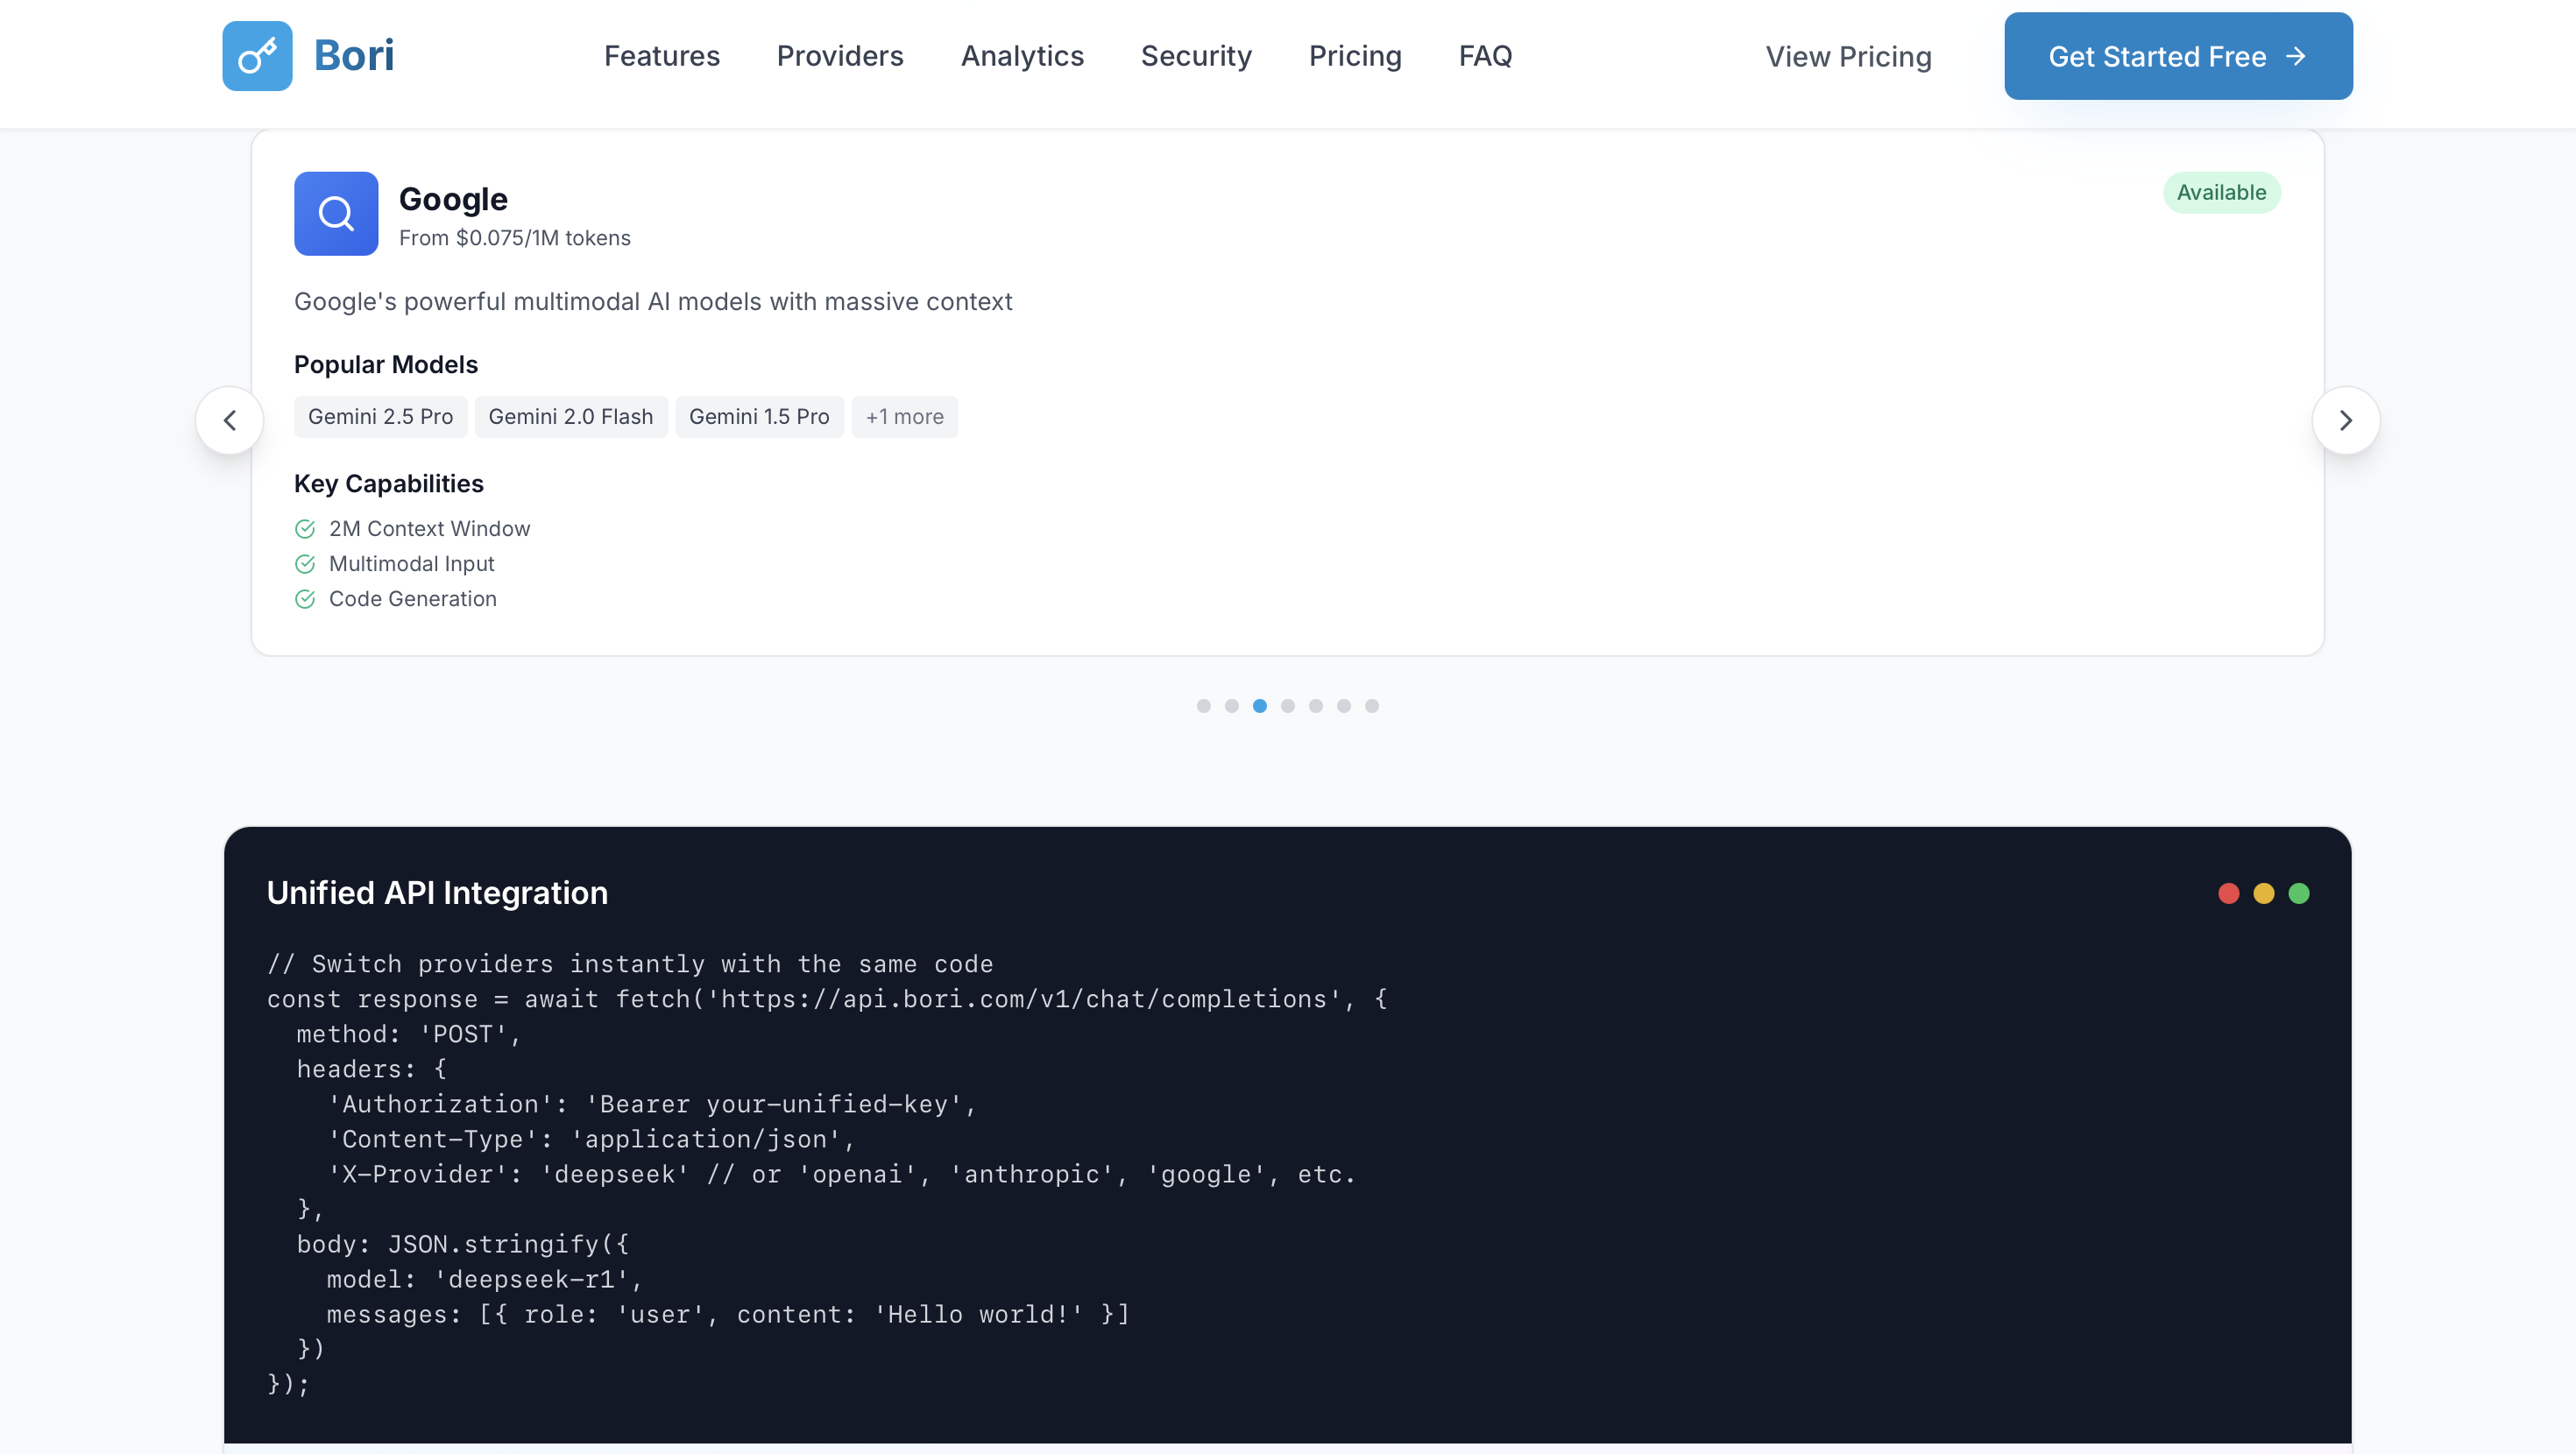The height and width of the screenshot is (1454, 2576).
Task: Show next provider with right chevron
Action: [x=2346, y=420]
